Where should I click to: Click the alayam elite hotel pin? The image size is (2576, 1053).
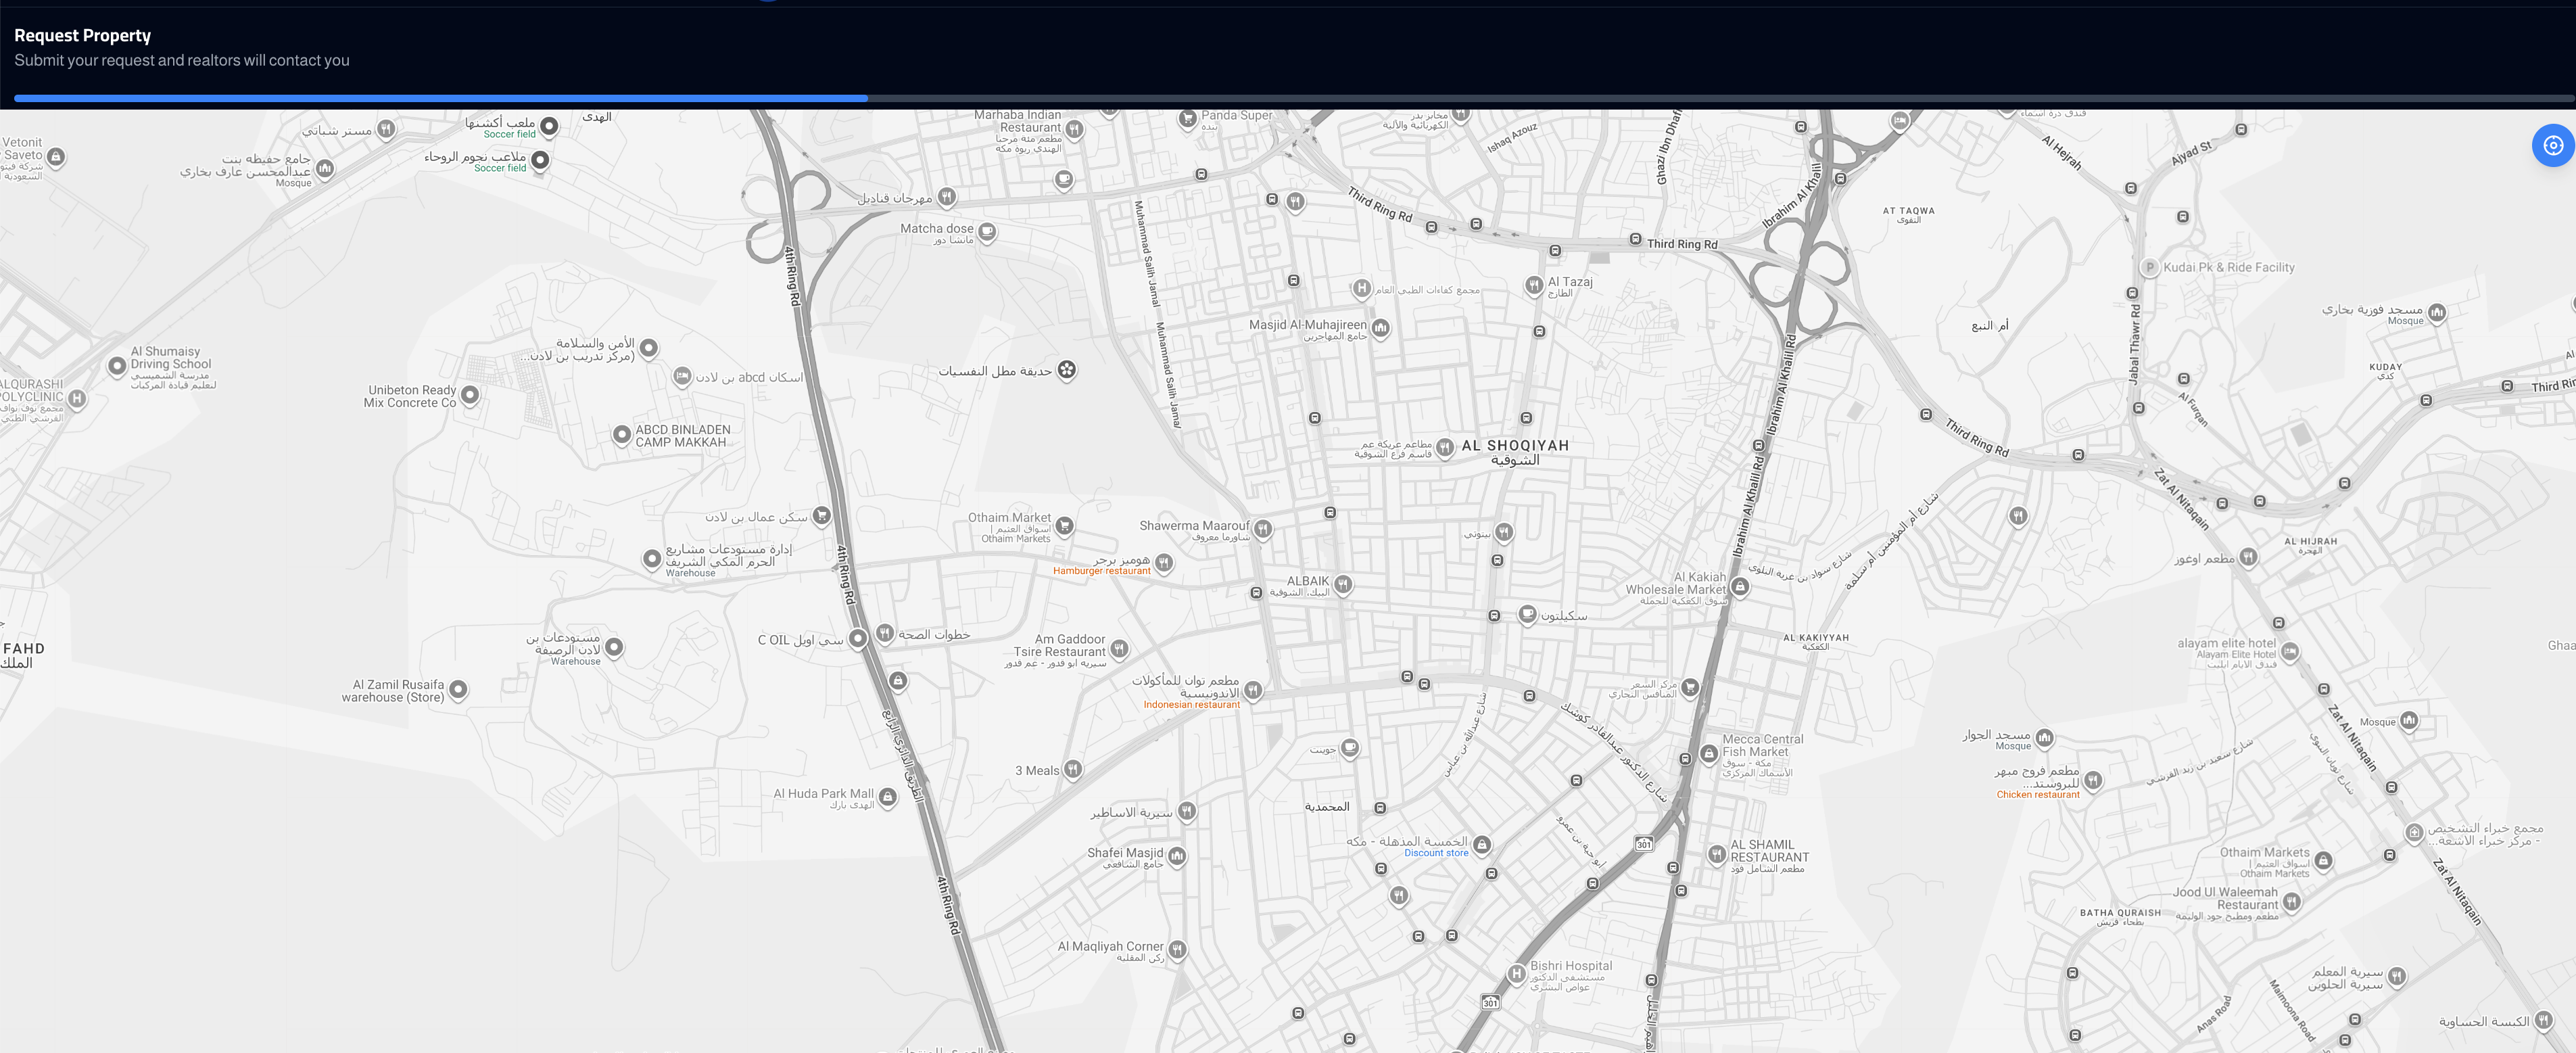pyautogui.click(x=2289, y=651)
